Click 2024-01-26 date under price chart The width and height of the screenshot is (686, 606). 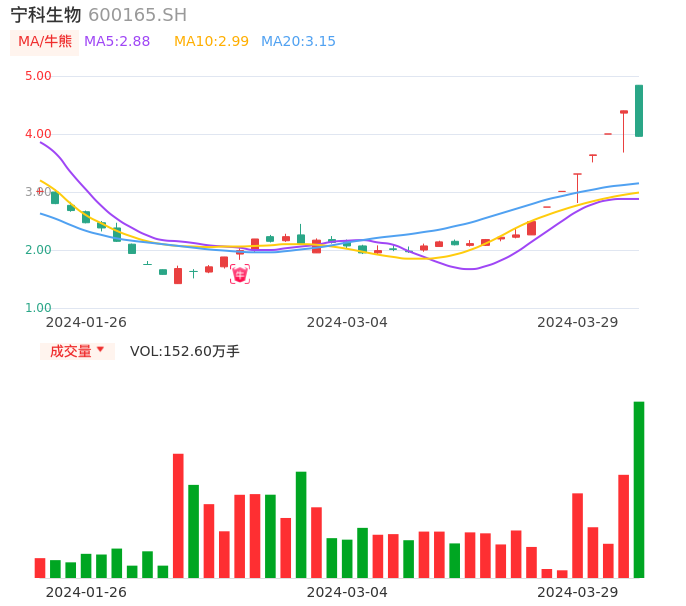click(x=86, y=322)
